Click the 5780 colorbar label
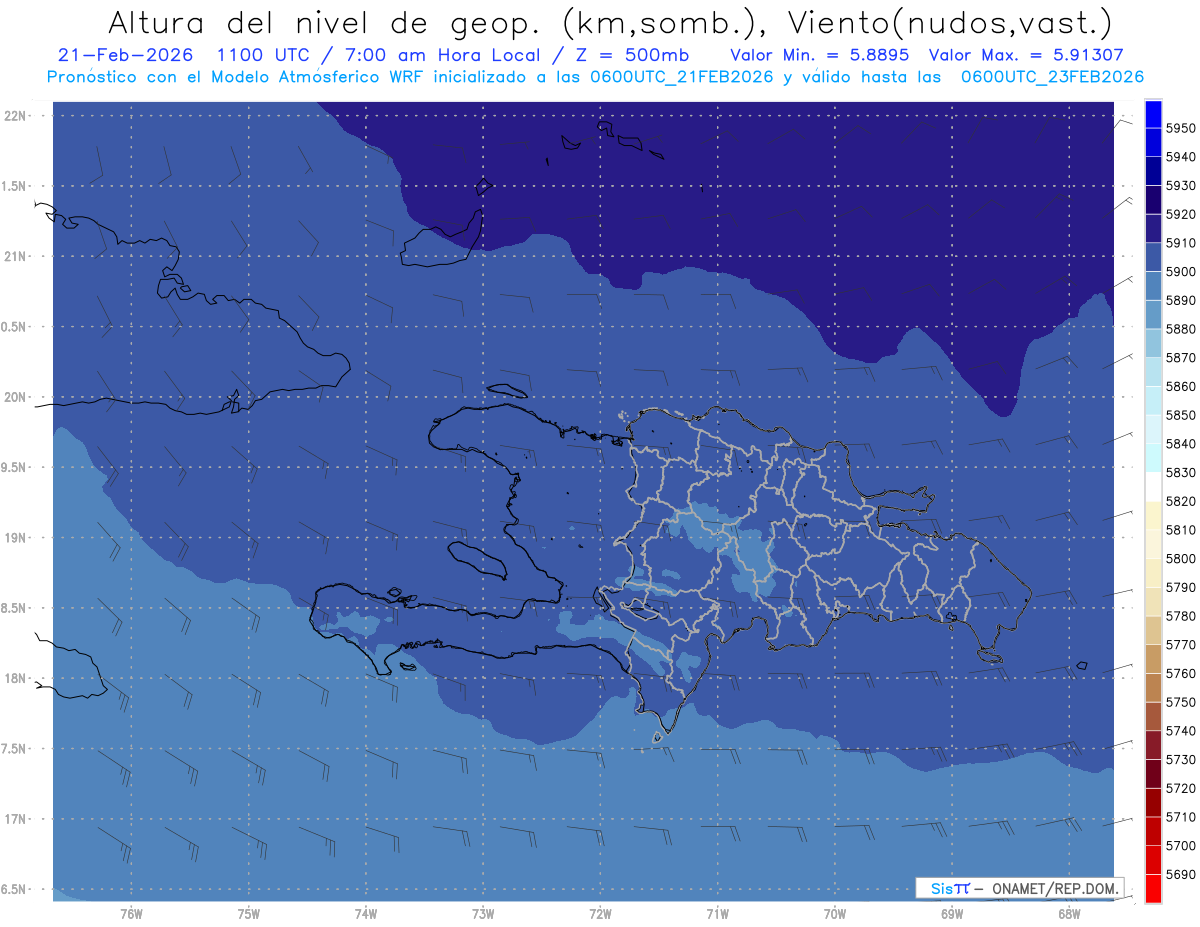Viewport: 1200px width, 927px height. click(1180, 616)
